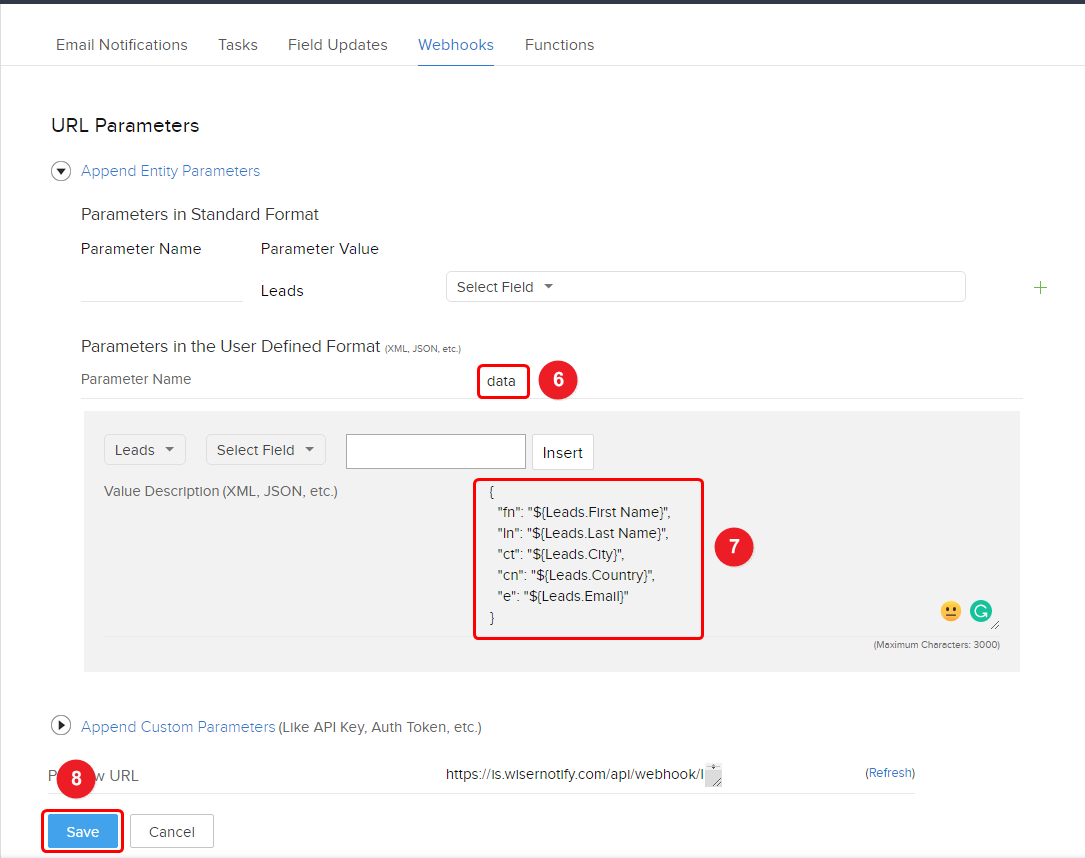Collapse the Append Entity Parameters section
1085x858 pixels.
(61, 171)
